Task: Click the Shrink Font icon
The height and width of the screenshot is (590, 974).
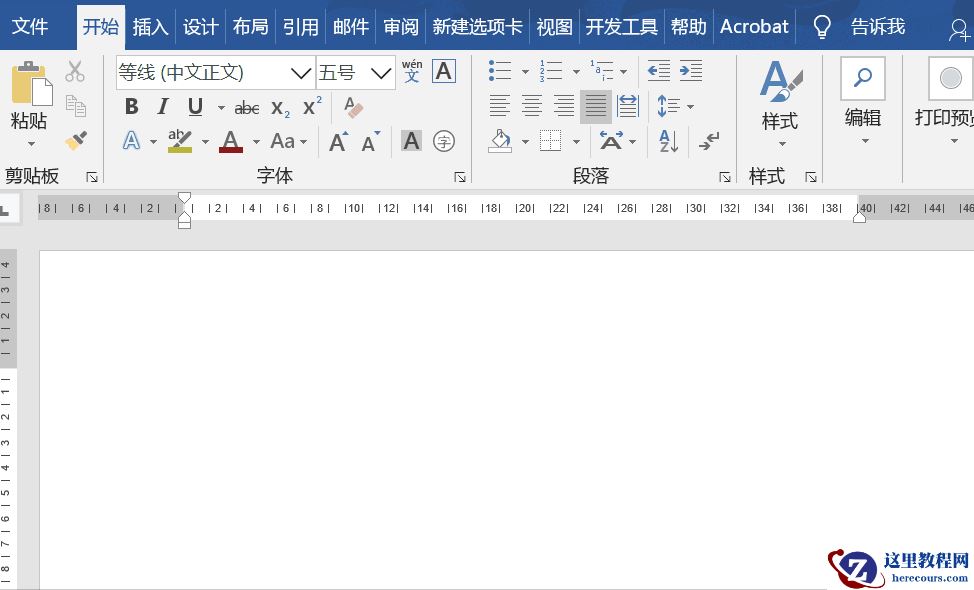Action: click(x=371, y=142)
